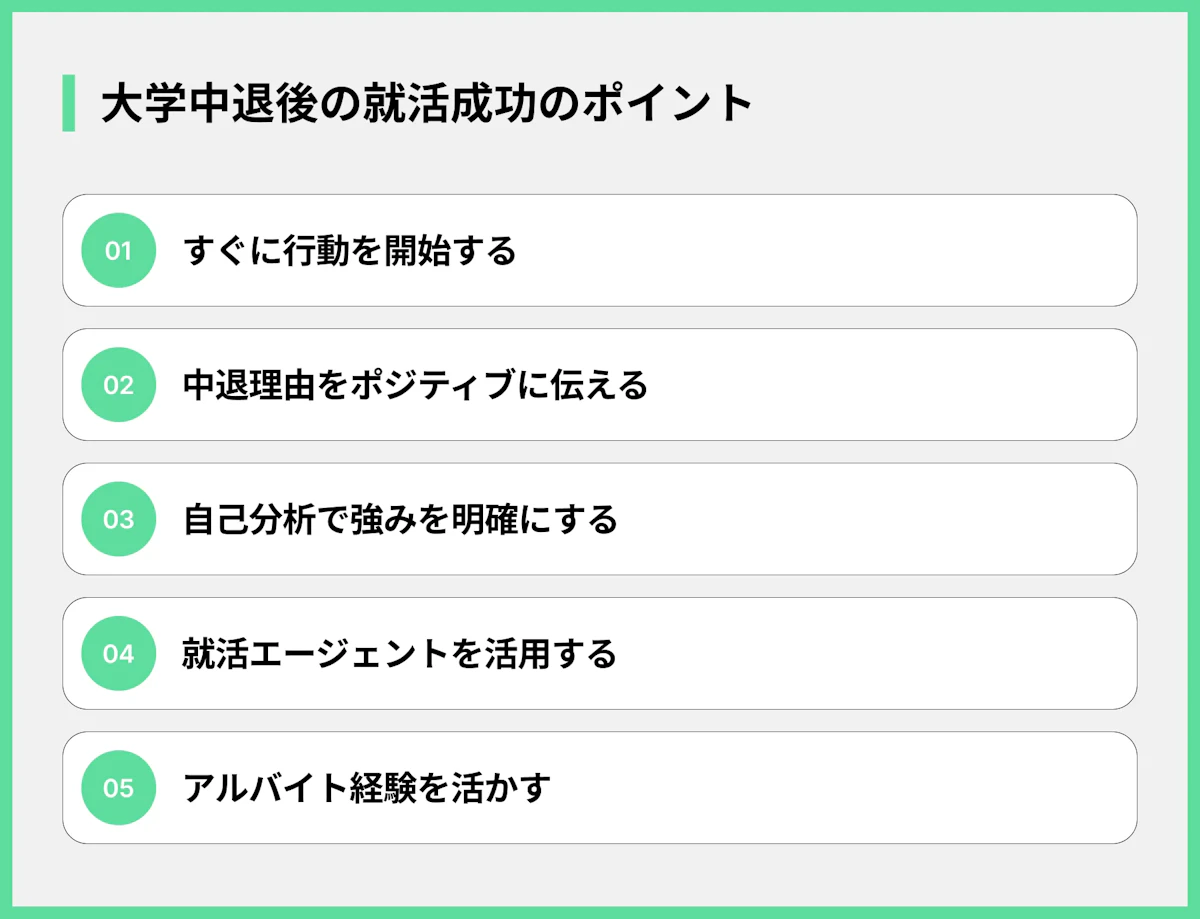
Task: Click the green 05 number badge
Action: point(118,788)
